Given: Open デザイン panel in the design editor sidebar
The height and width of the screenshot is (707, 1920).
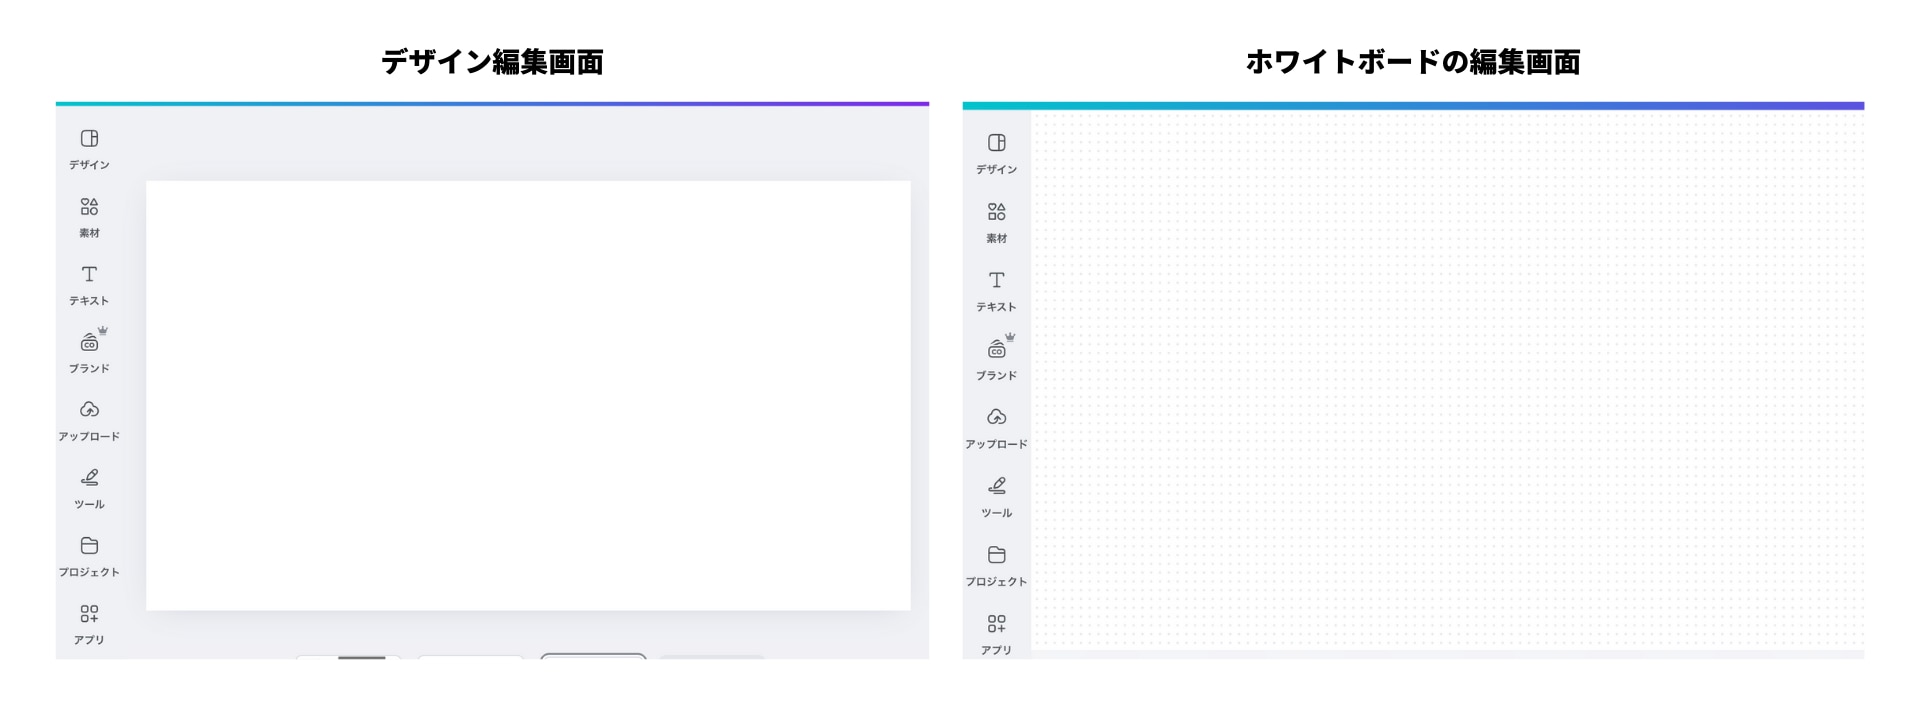Looking at the screenshot, I should 89,148.
